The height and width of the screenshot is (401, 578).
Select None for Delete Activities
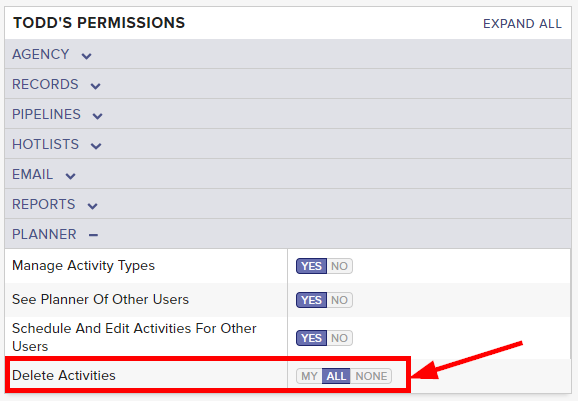pos(371,376)
